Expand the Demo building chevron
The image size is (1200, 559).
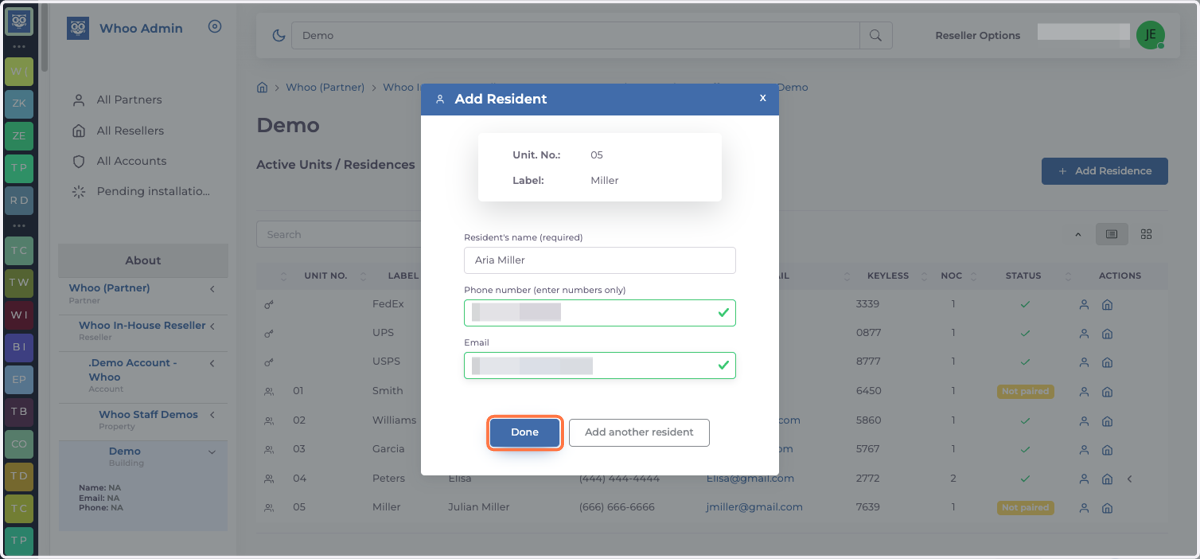212,452
